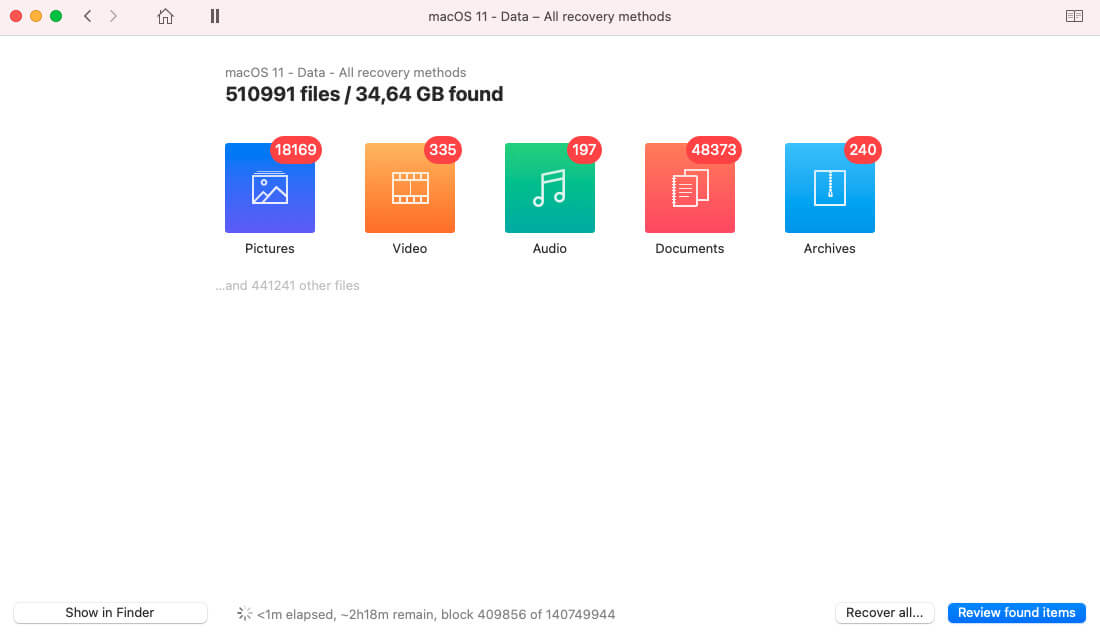This screenshot has width=1100, height=633.
Task: Open the Video category tile
Action: tap(410, 188)
